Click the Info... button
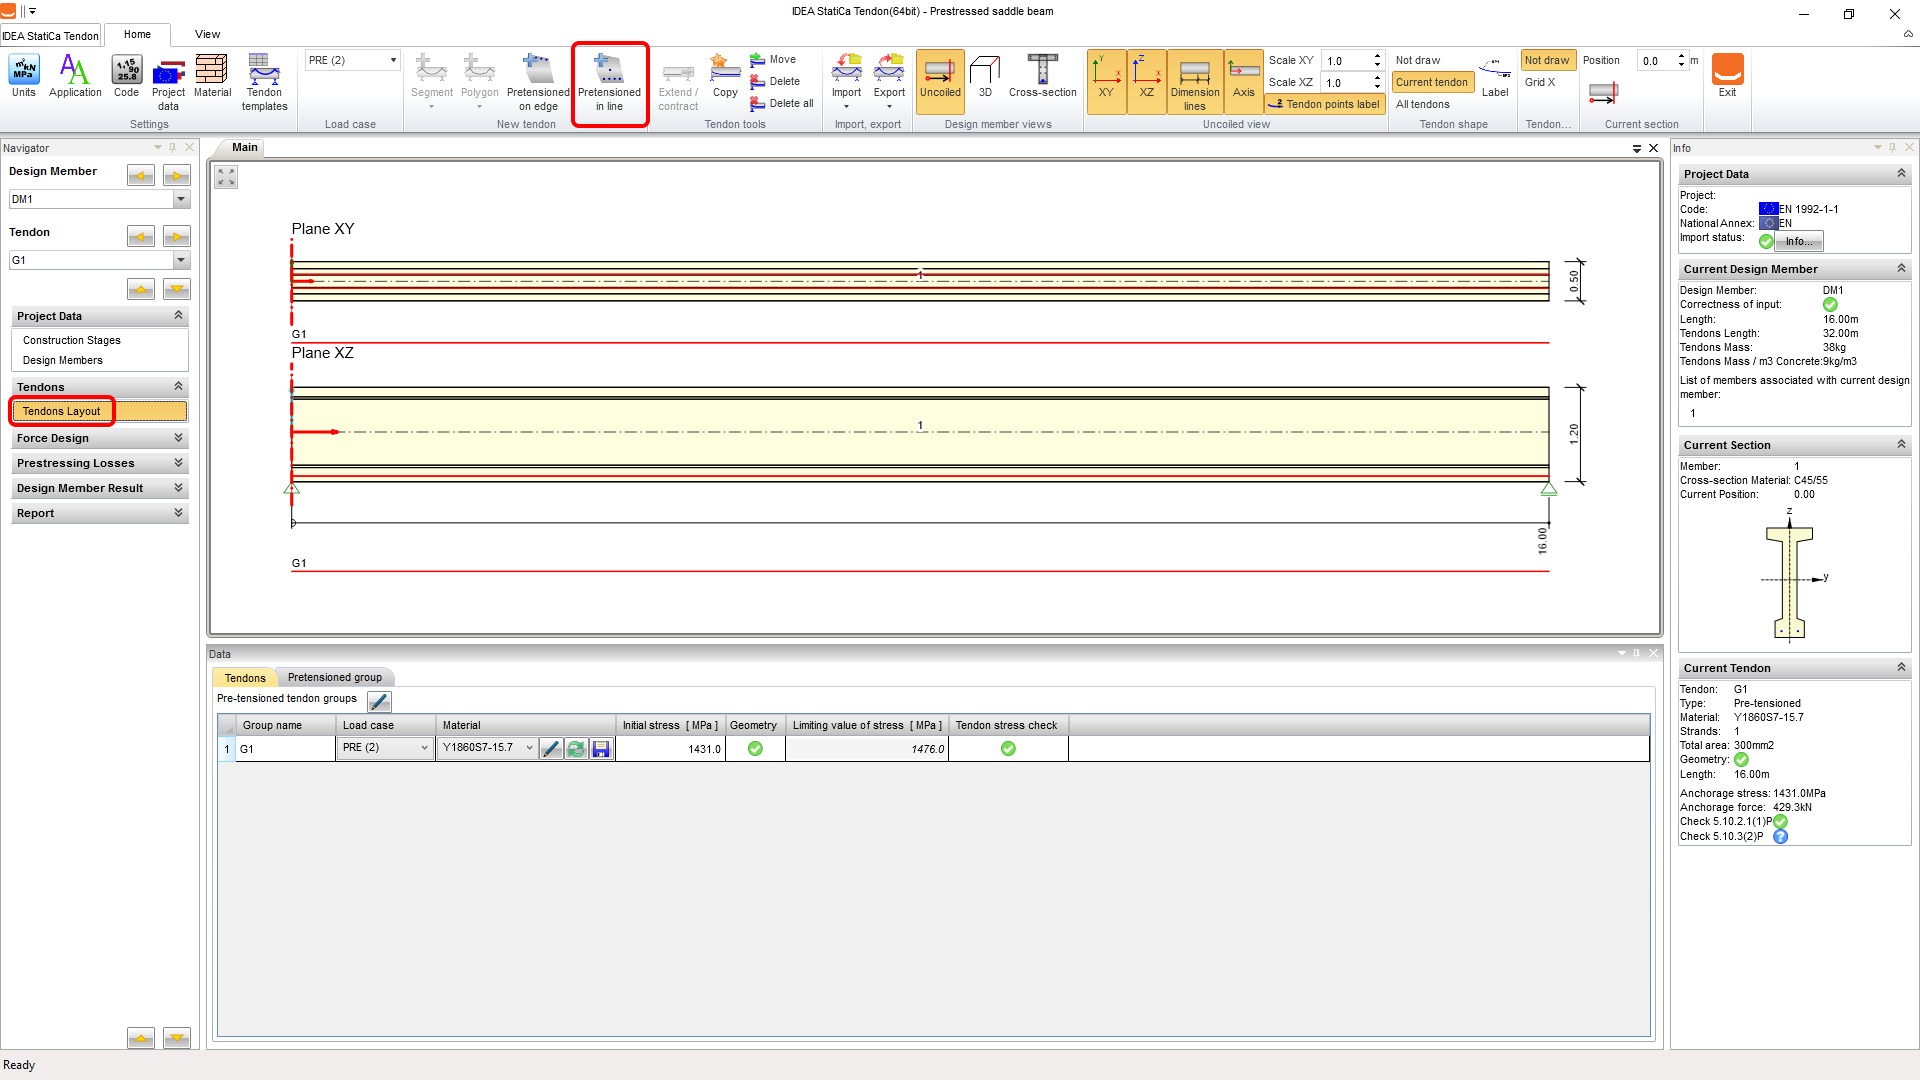 click(x=1798, y=241)
